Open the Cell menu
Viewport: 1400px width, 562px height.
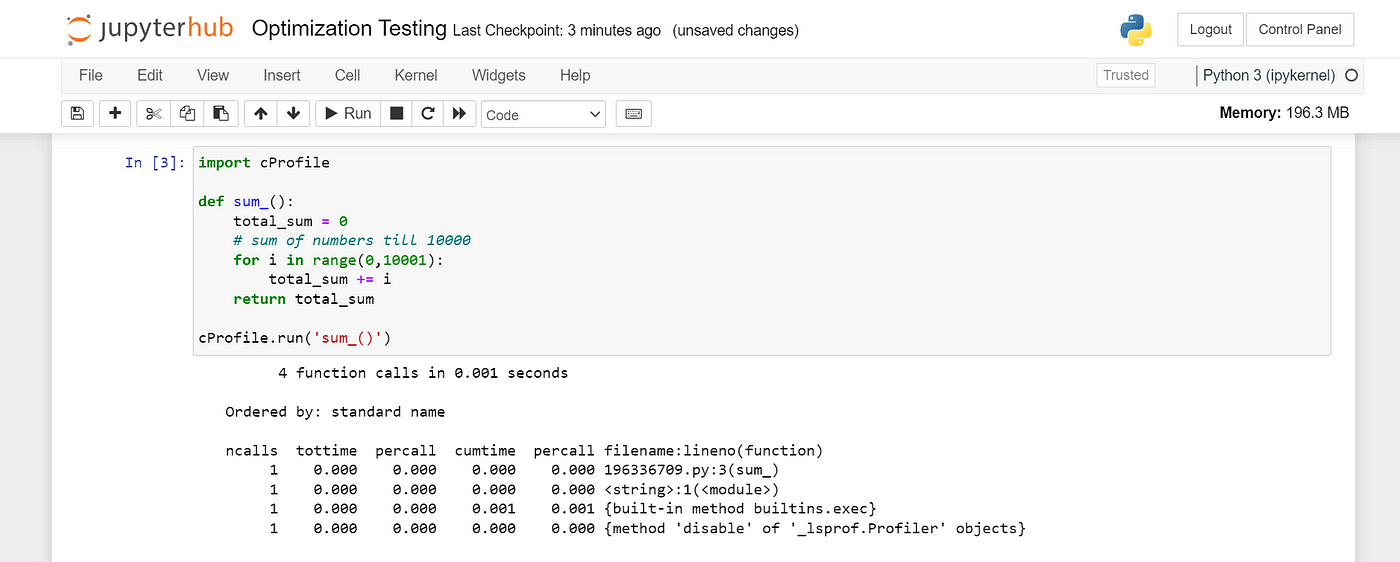click(348, 75)
